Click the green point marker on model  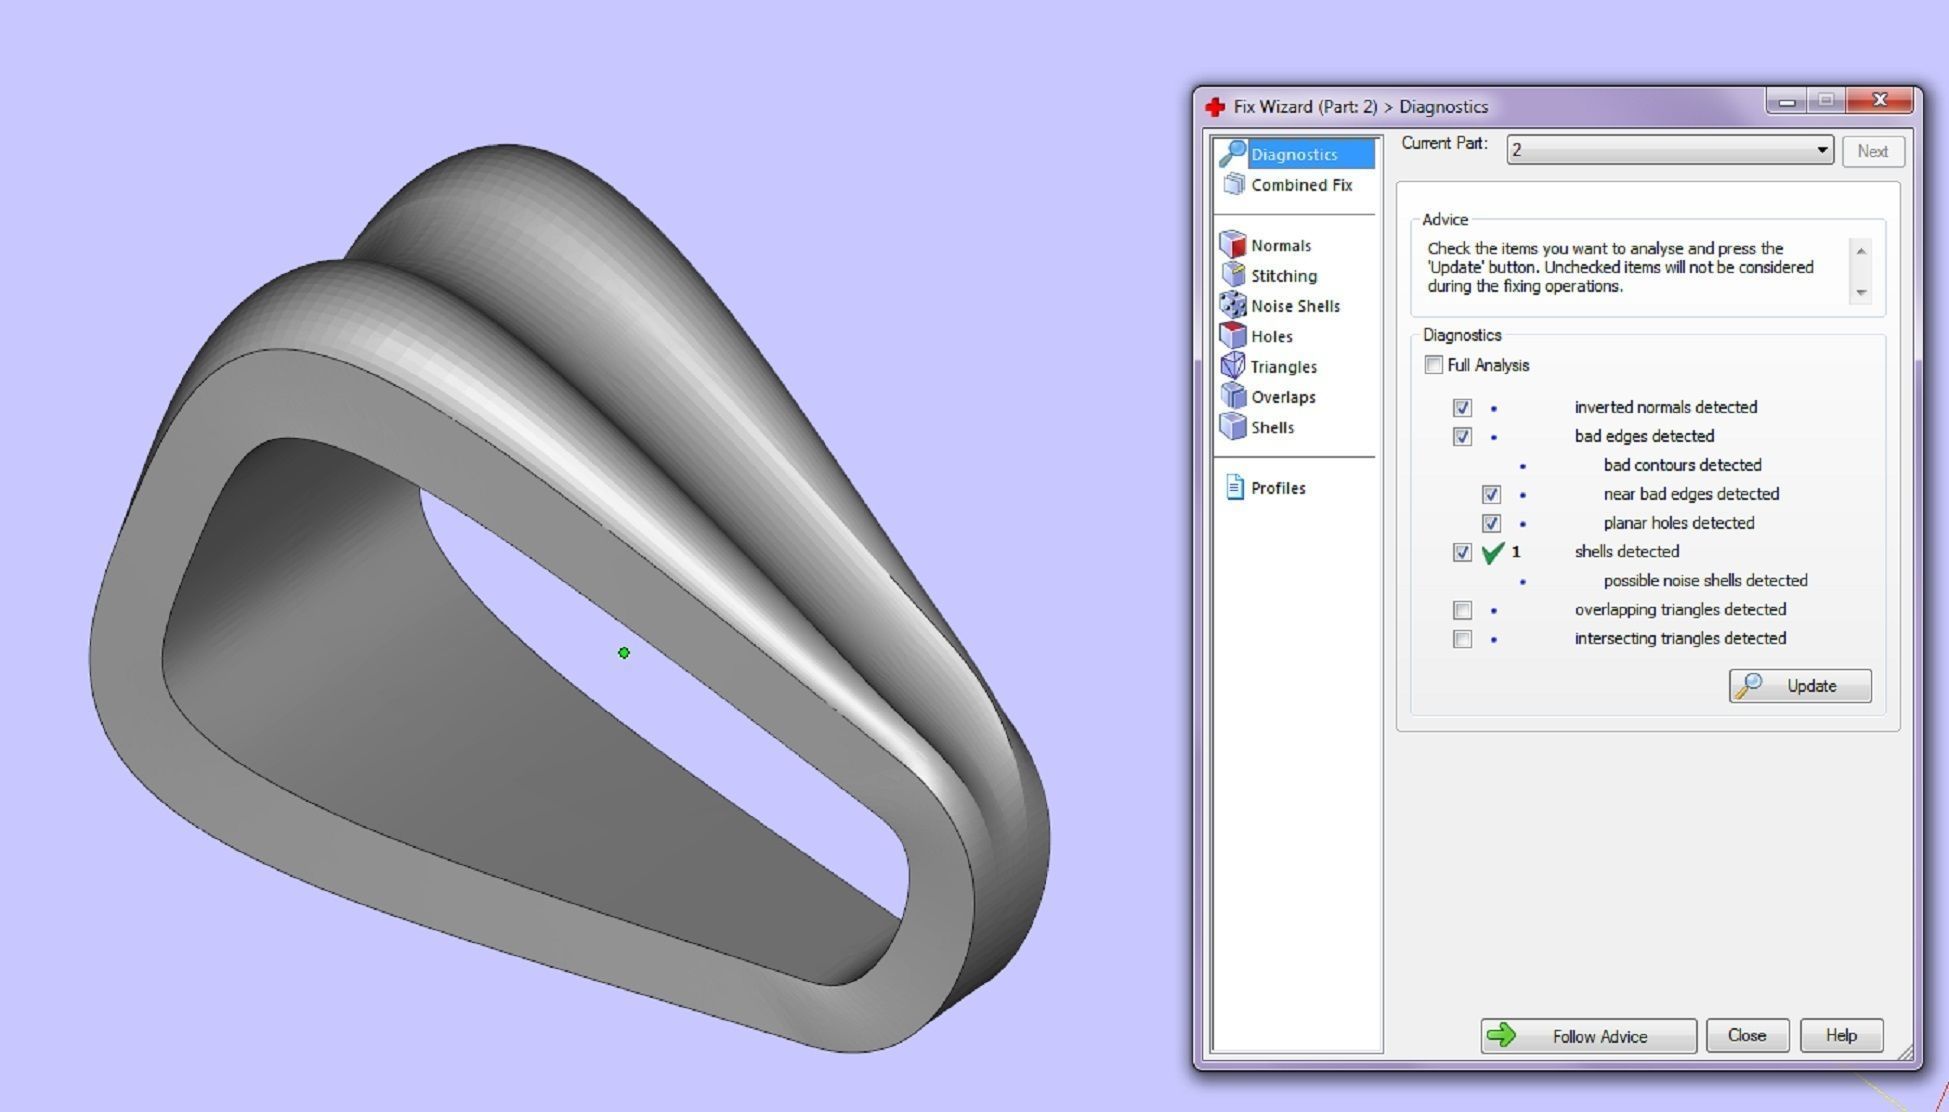pos(624,653)
